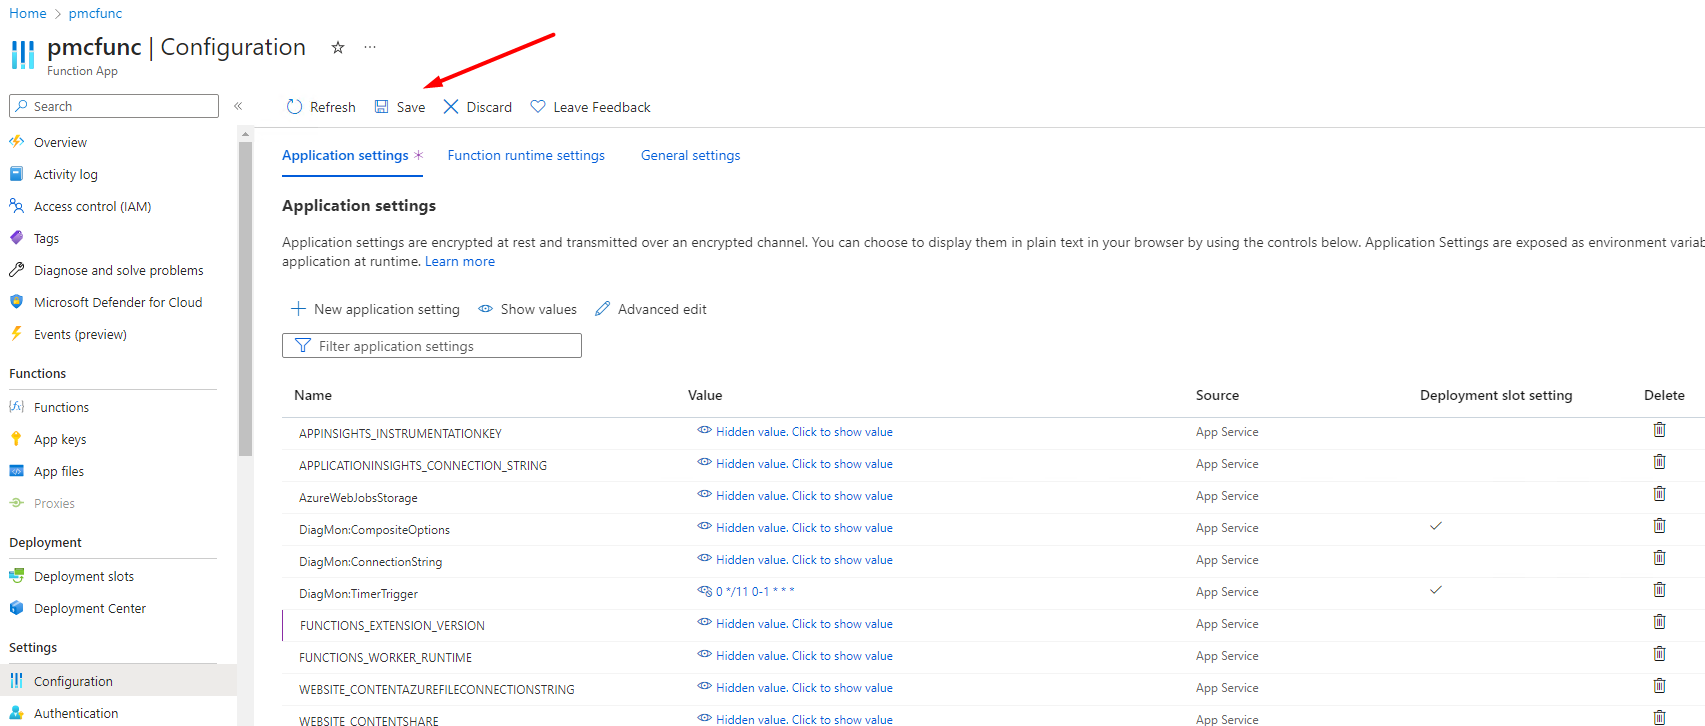Focus the Filter application settings field
The height and width of the screenshot is (726, 1705).
[x=432, y=346]
